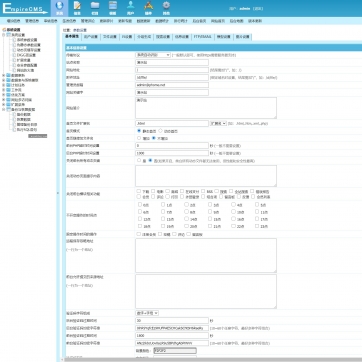Open the Column folder icon in header

[95, 7]
